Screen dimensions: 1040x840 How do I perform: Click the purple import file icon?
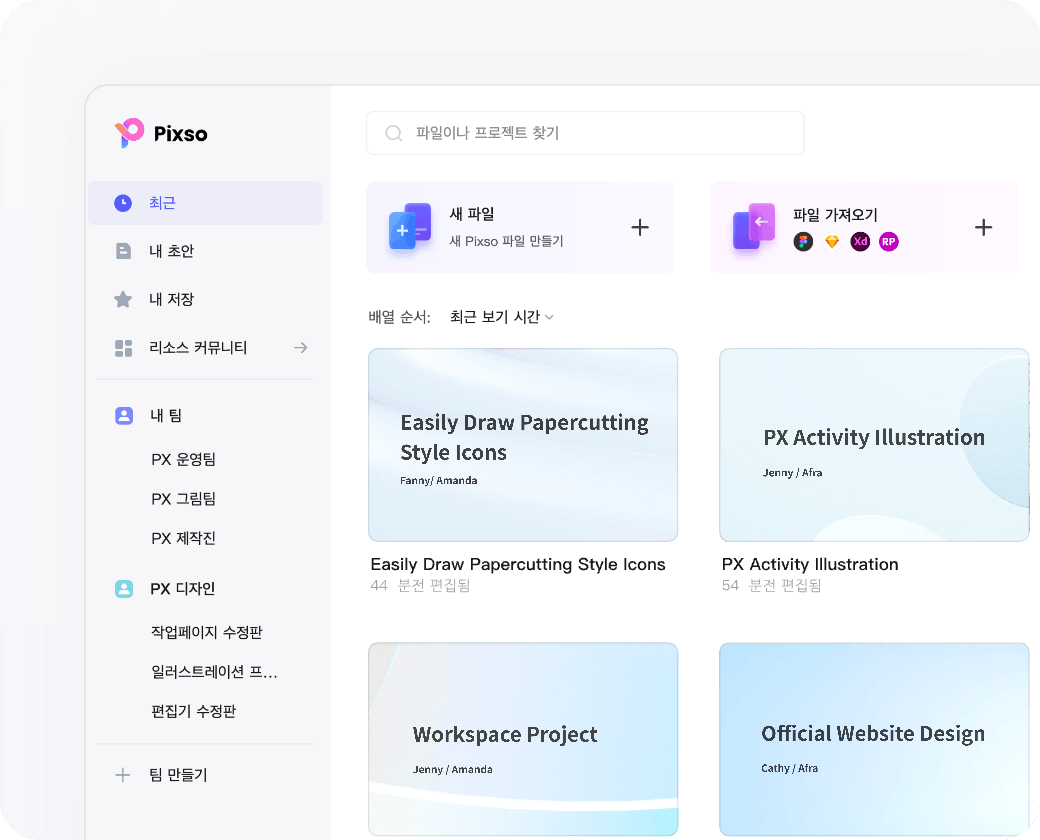[x=753, y=227]
